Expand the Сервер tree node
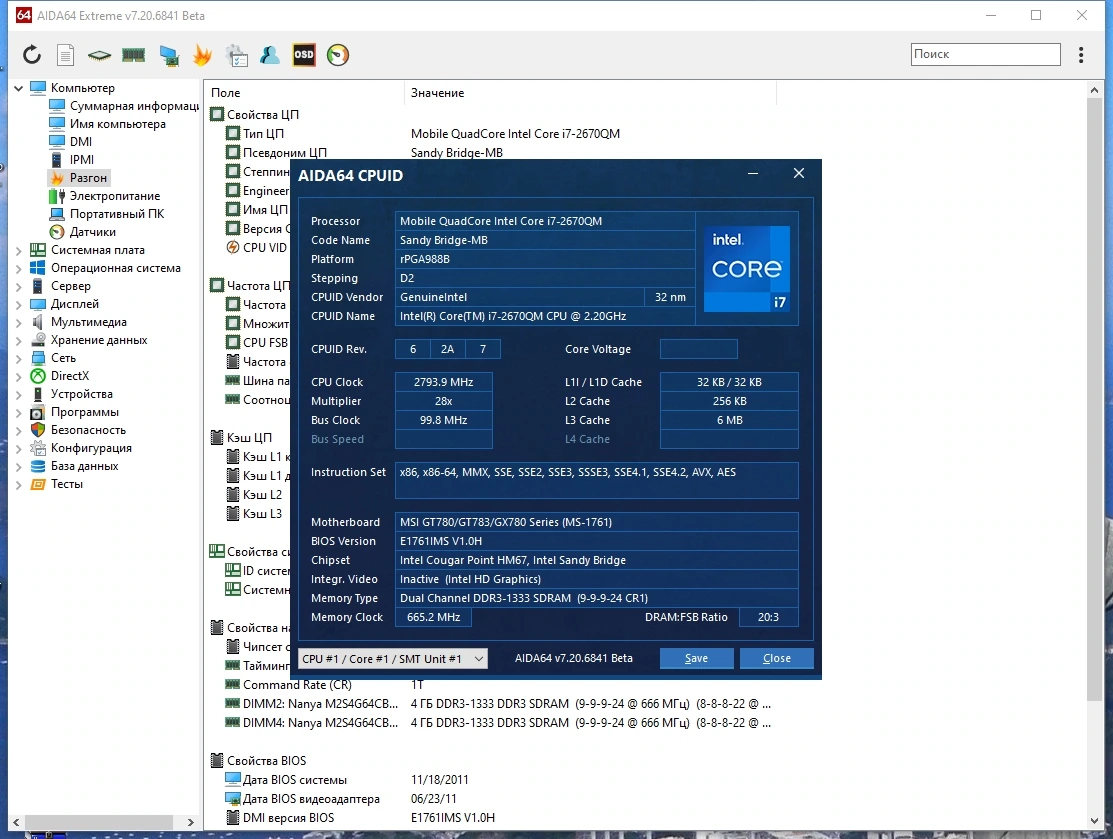Image resolution: width=1113 pixels, height=839 pixels. (x=18, y=286)
